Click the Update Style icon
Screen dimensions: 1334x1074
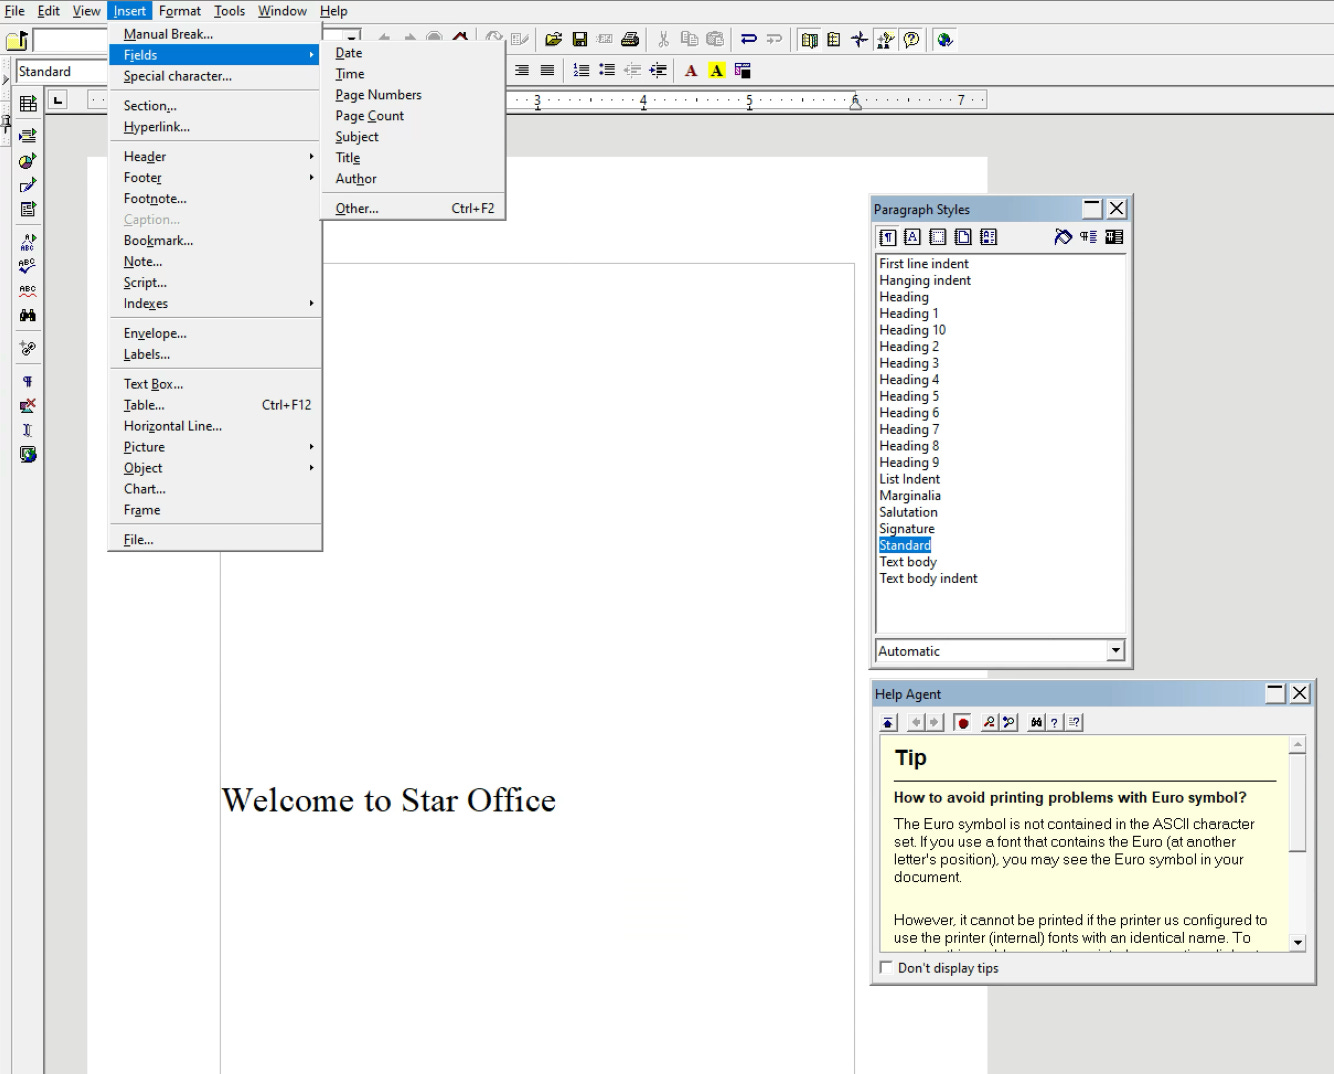coord(1114,237)
